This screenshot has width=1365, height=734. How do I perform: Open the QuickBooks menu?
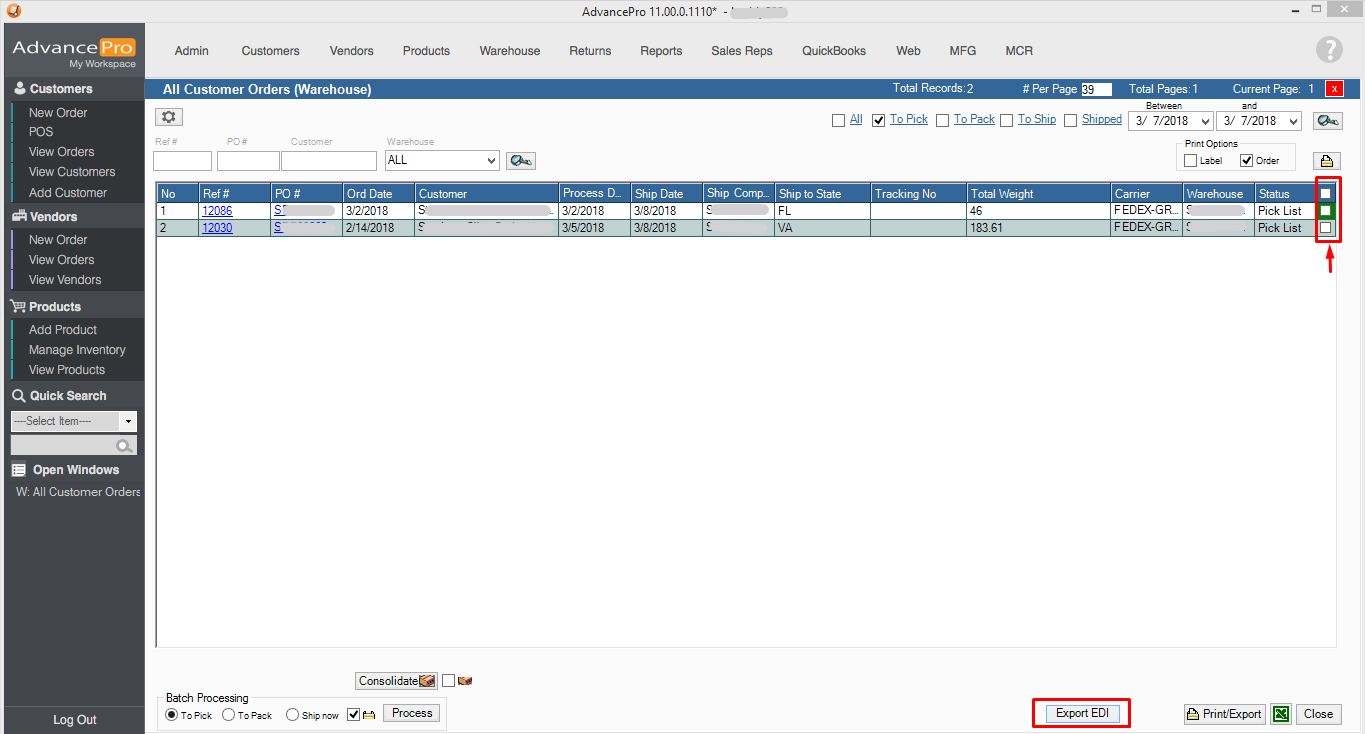[833, 50]
